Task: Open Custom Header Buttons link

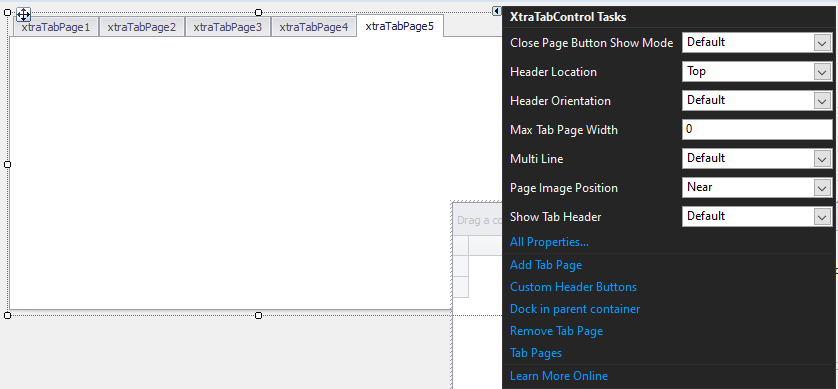Action: (573, 287)
